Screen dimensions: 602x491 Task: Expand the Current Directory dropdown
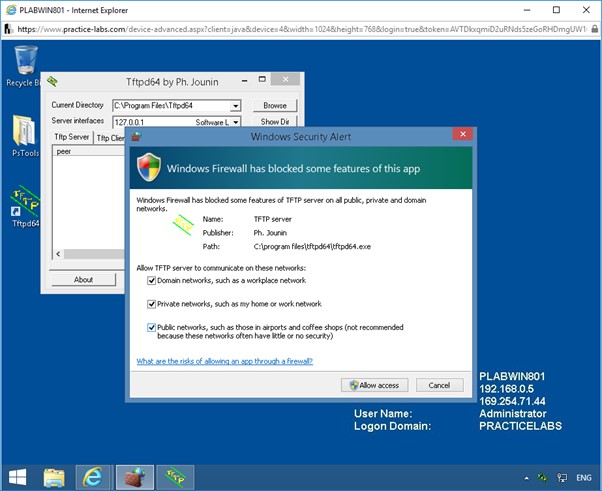click(x=235, y=106)
